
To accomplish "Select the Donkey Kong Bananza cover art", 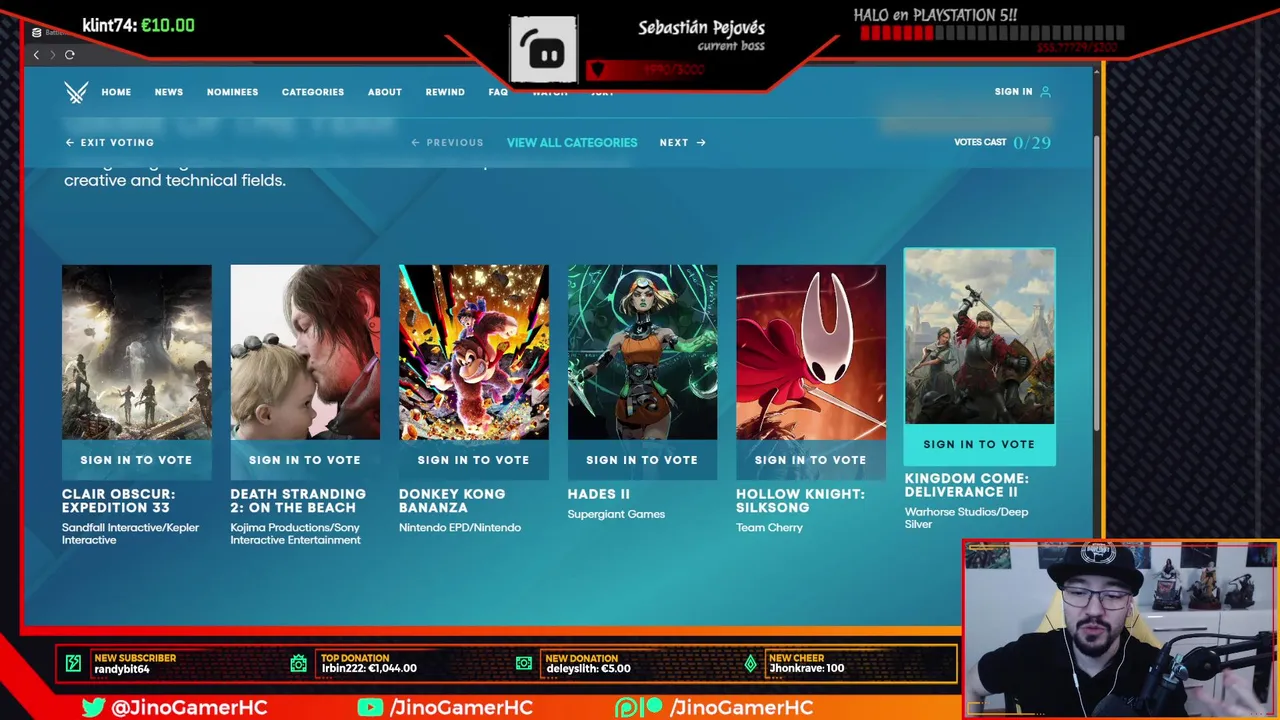I will (474, 352).
